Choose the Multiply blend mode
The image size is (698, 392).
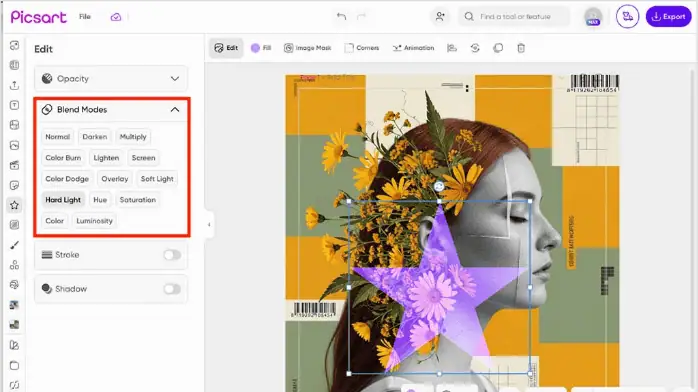pyautogui.click(x=133, y=137)
